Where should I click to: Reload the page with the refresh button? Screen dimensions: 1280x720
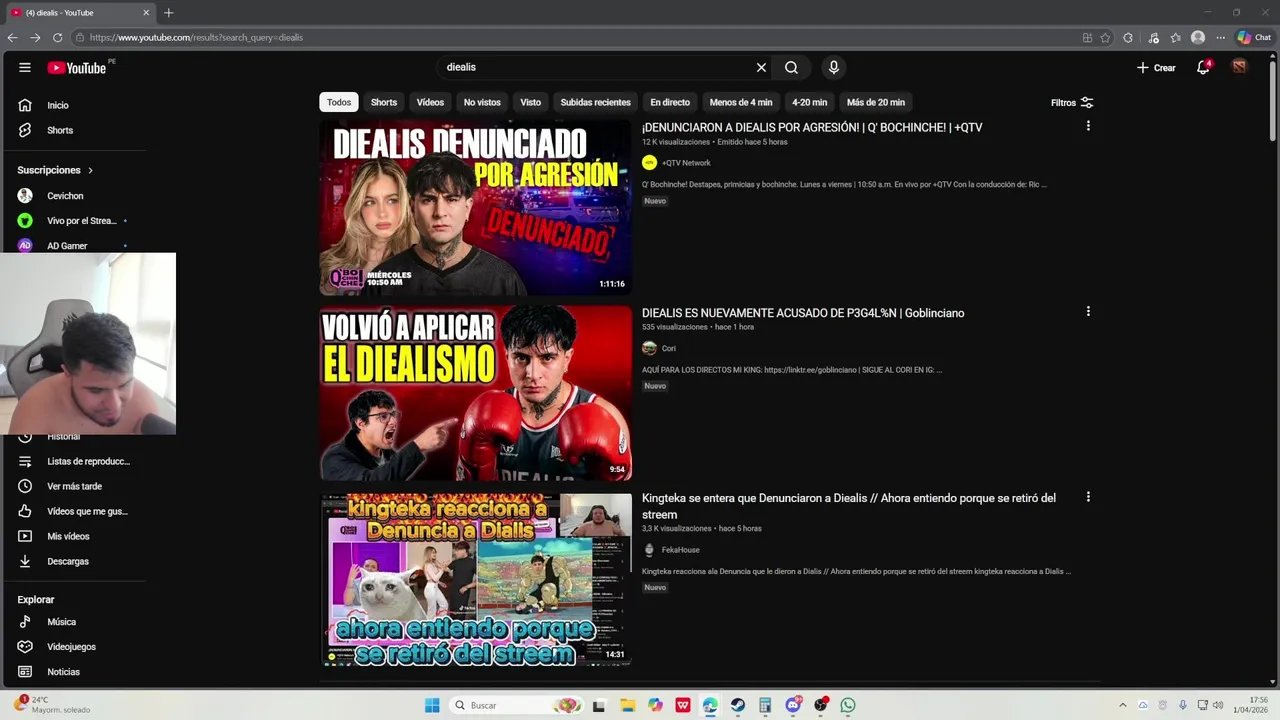(57, 37)
